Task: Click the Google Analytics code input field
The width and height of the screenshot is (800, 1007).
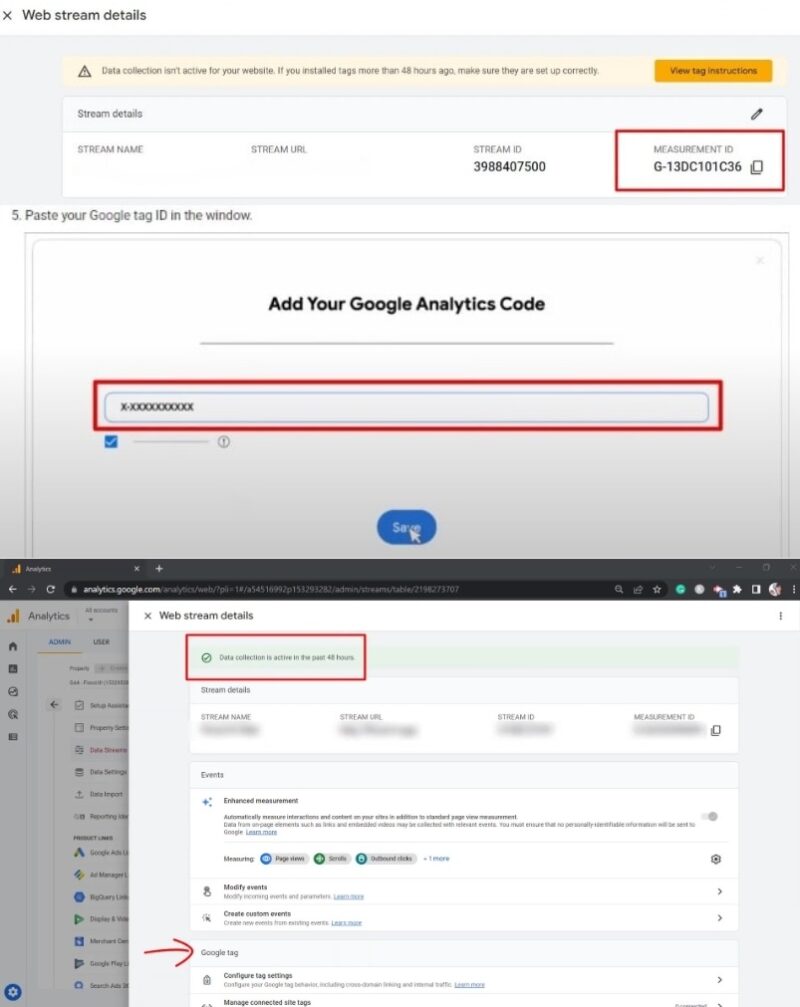Action: coord(406,407)
